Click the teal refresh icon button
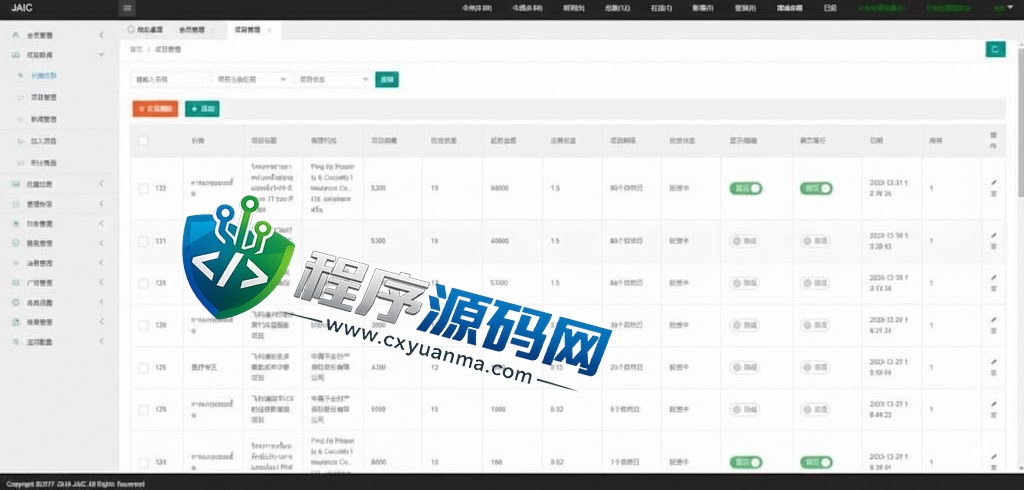The image size is (1024, 490). (995, 49)
